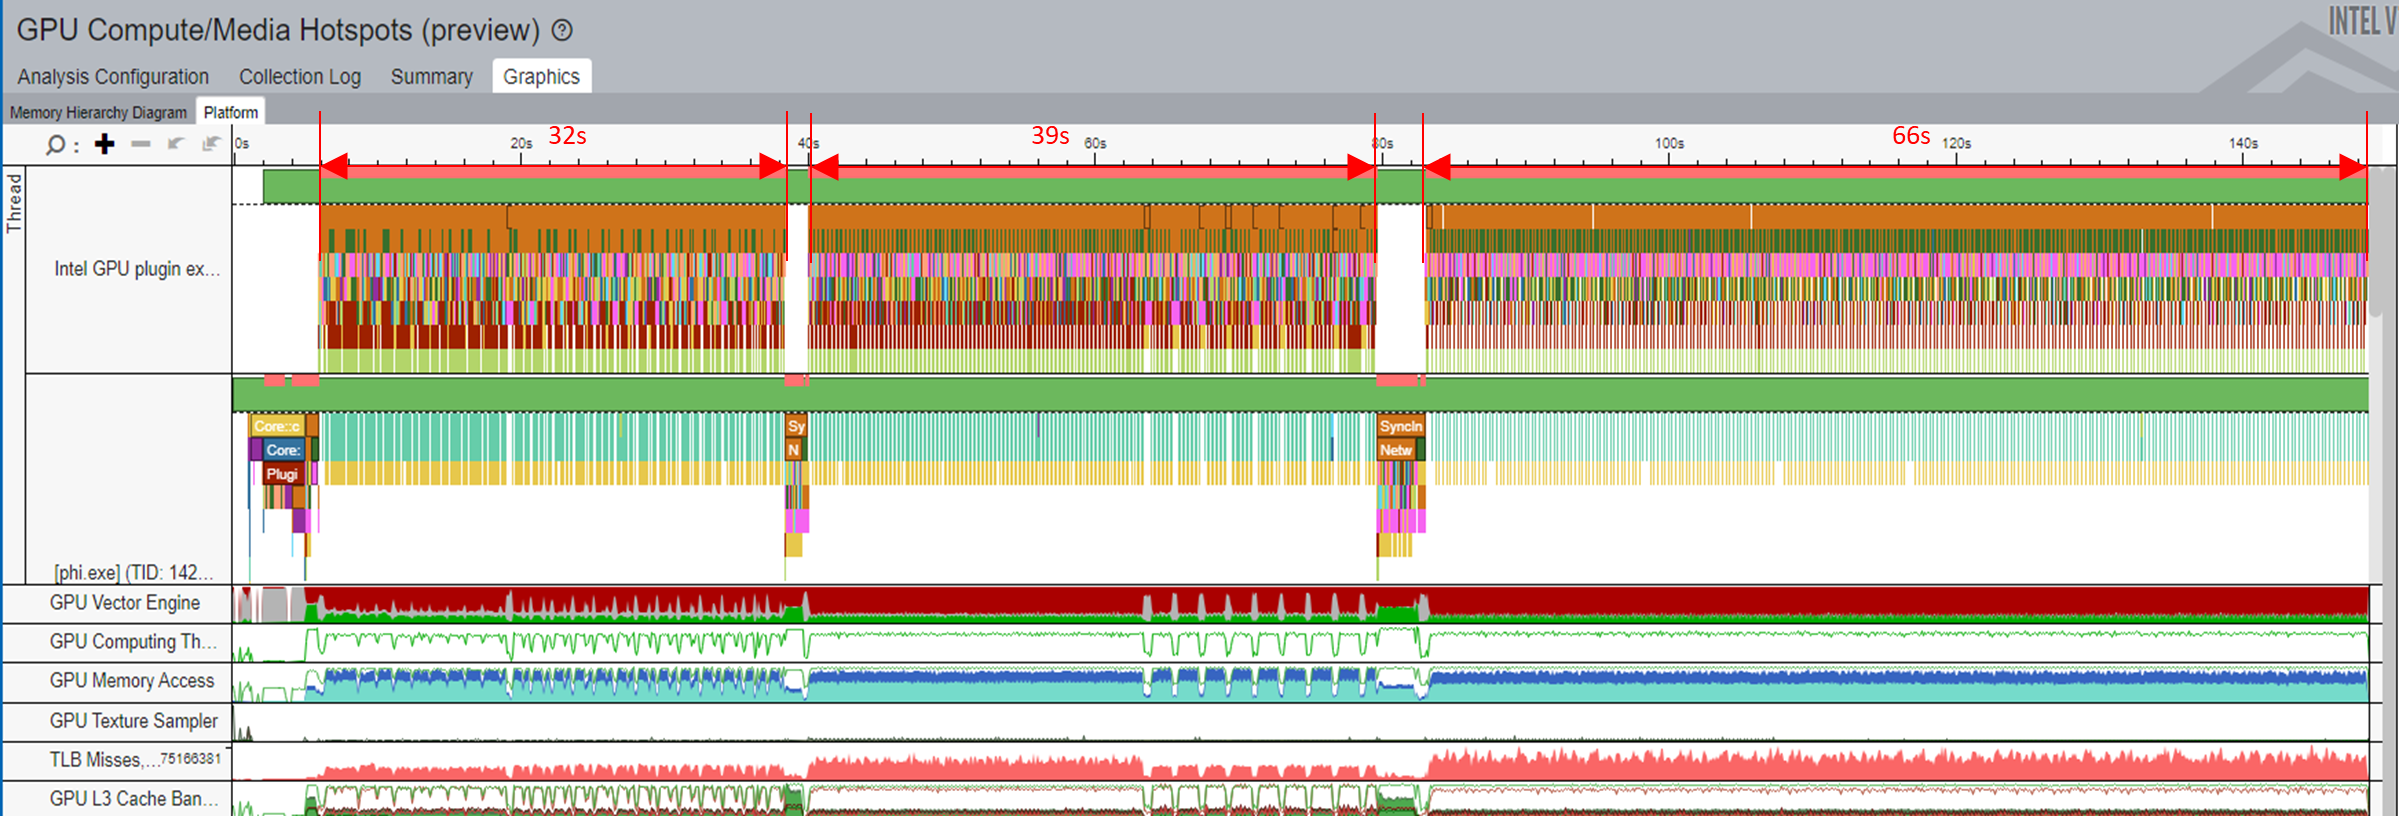Click the GPU Texture Sampler row label
The height and width of the screenshot is (816, 2399).
(133, 721)
